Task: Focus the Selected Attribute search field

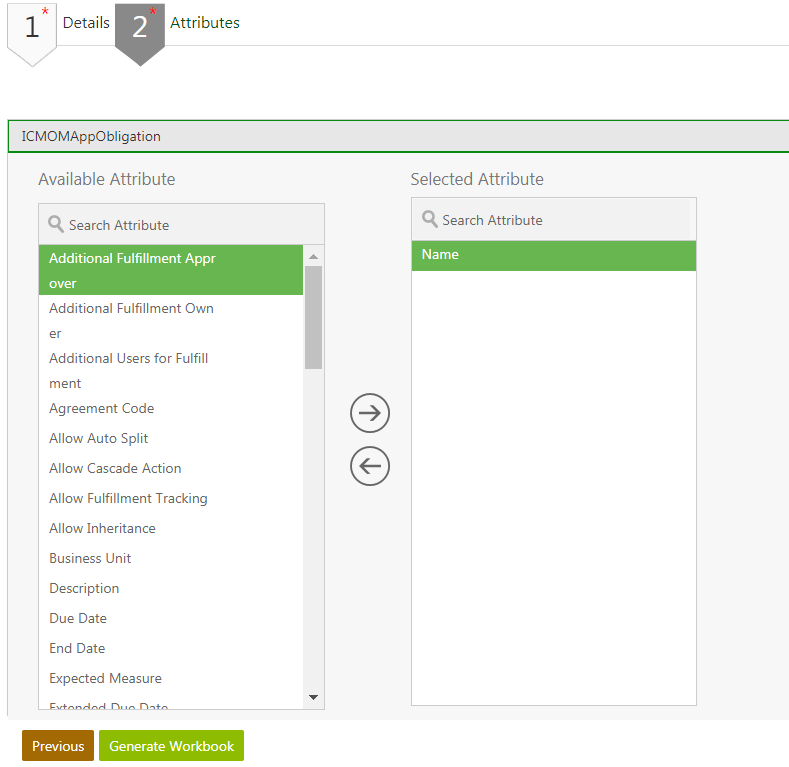Action: coord(560,220)
